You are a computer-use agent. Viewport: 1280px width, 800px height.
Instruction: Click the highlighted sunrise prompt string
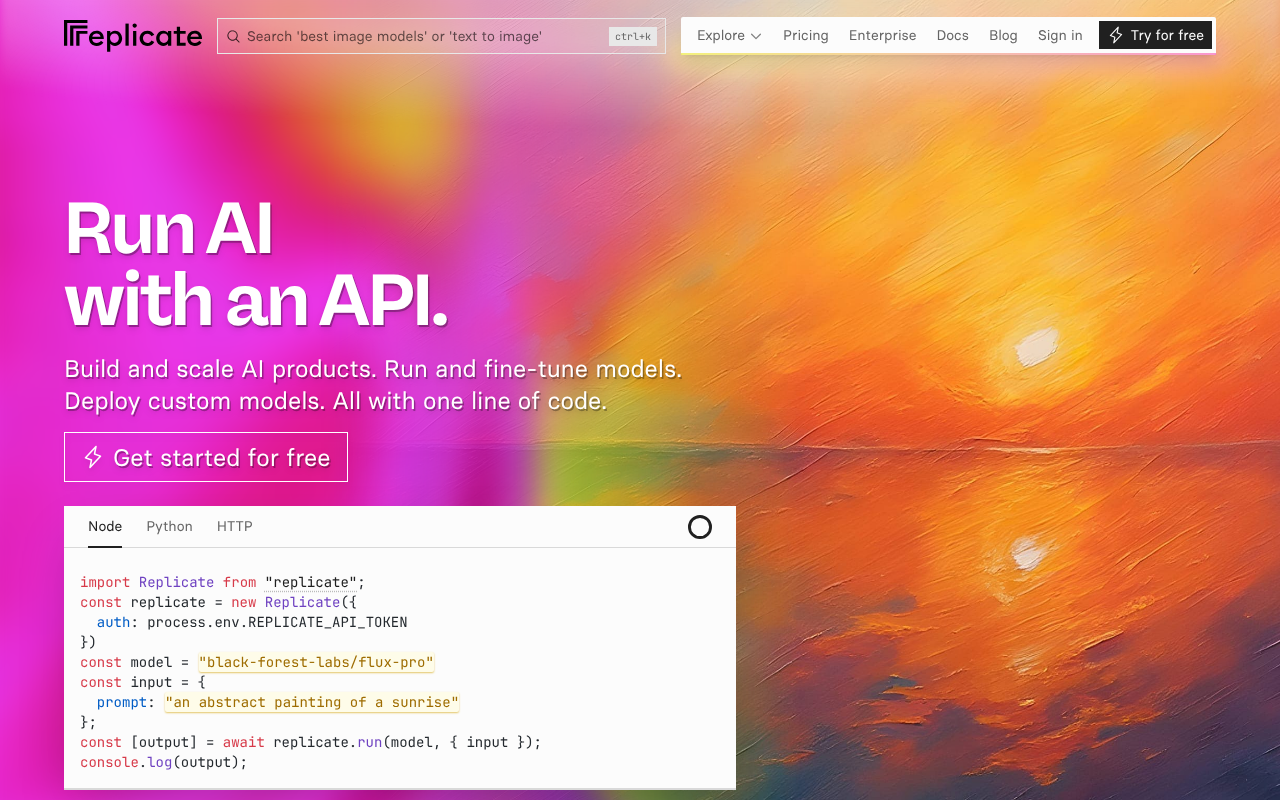311,702
